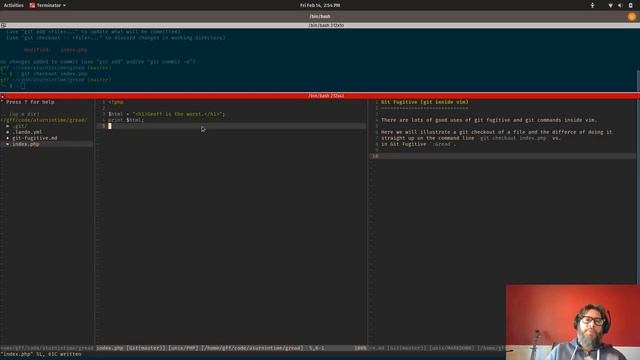The image size is (640, 360).
Task: Click the $html assignment line in the editor
Action: click(167, 114)
